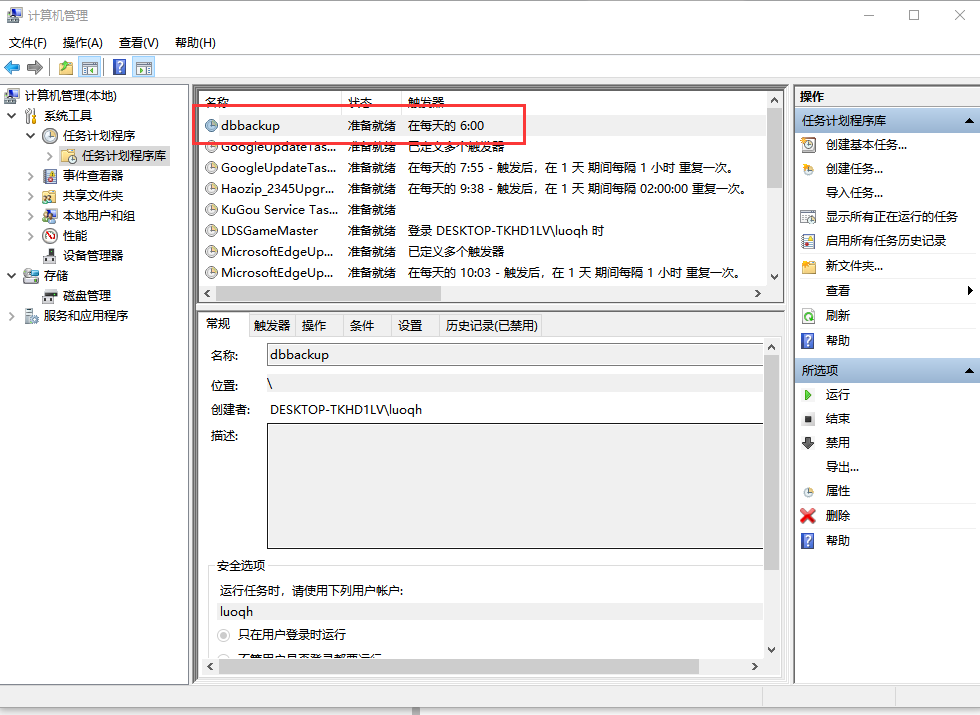
Task: Collapse the 存储 tree node
Action: click(x=11, y=276)
